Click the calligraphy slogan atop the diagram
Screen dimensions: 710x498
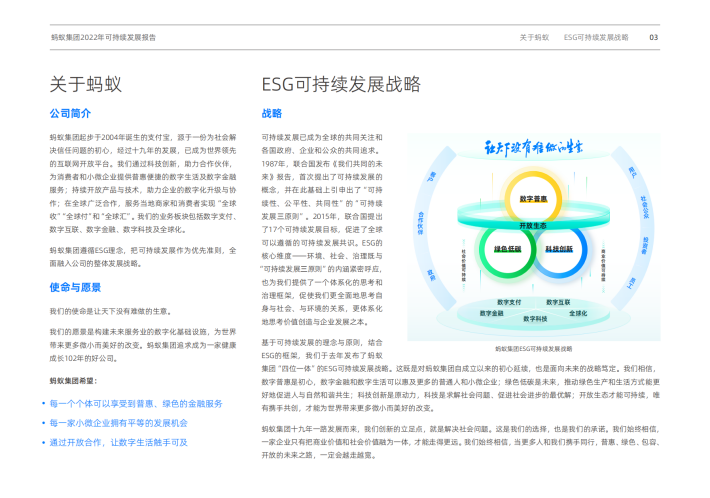click(533, 148)
